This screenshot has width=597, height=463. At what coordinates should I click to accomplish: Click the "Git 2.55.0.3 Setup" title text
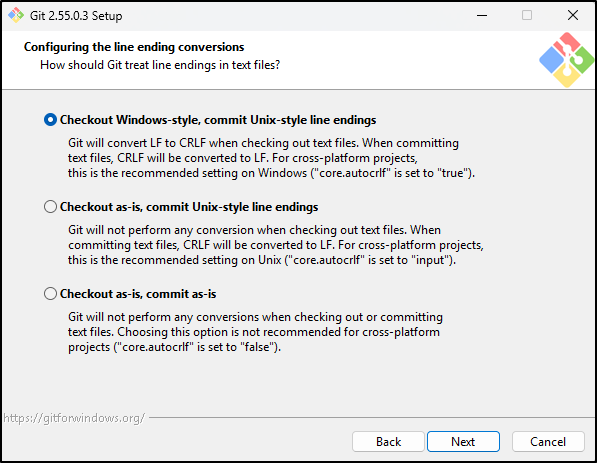point(76,16)
